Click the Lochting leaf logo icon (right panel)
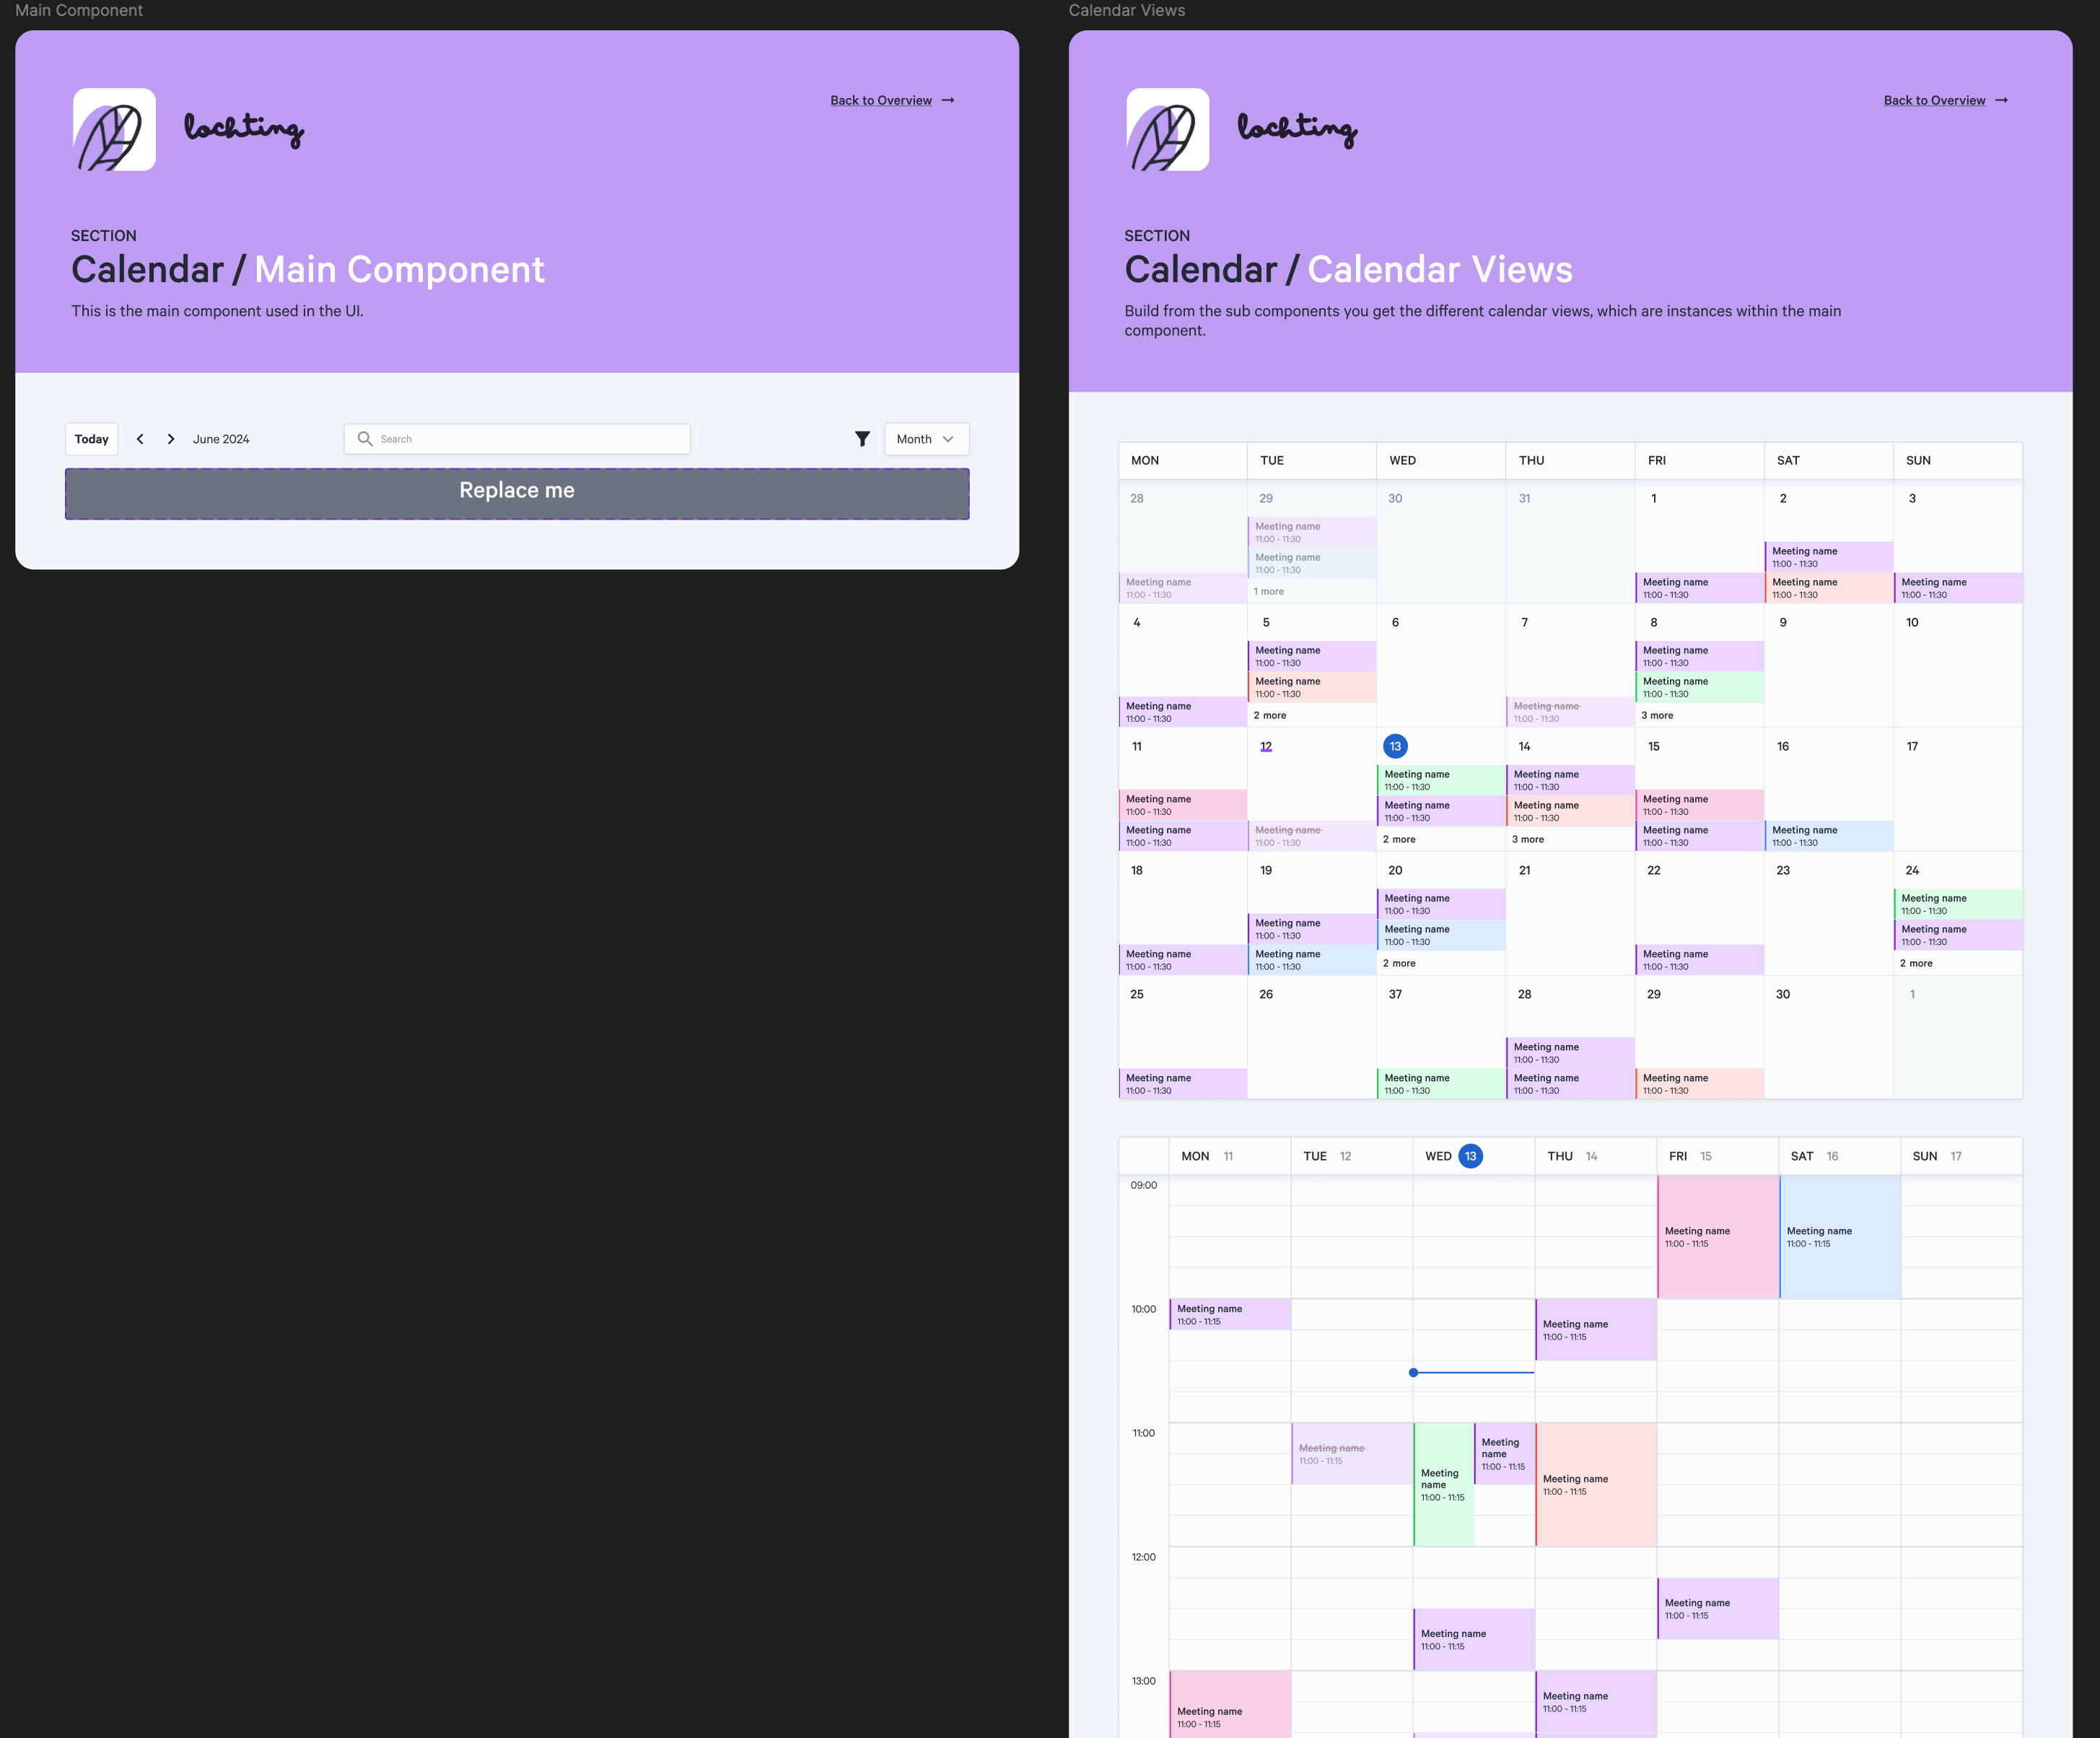The image size is (2100, 1738). coord(1165,127)
